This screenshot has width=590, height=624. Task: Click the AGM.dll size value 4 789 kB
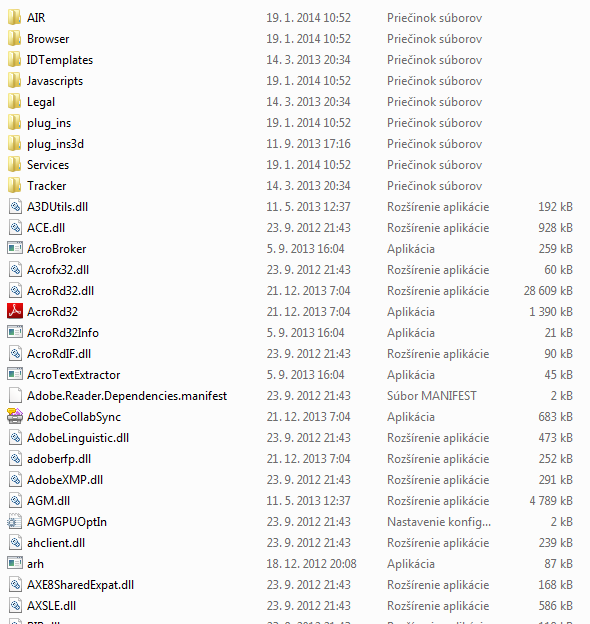(551, 501)
